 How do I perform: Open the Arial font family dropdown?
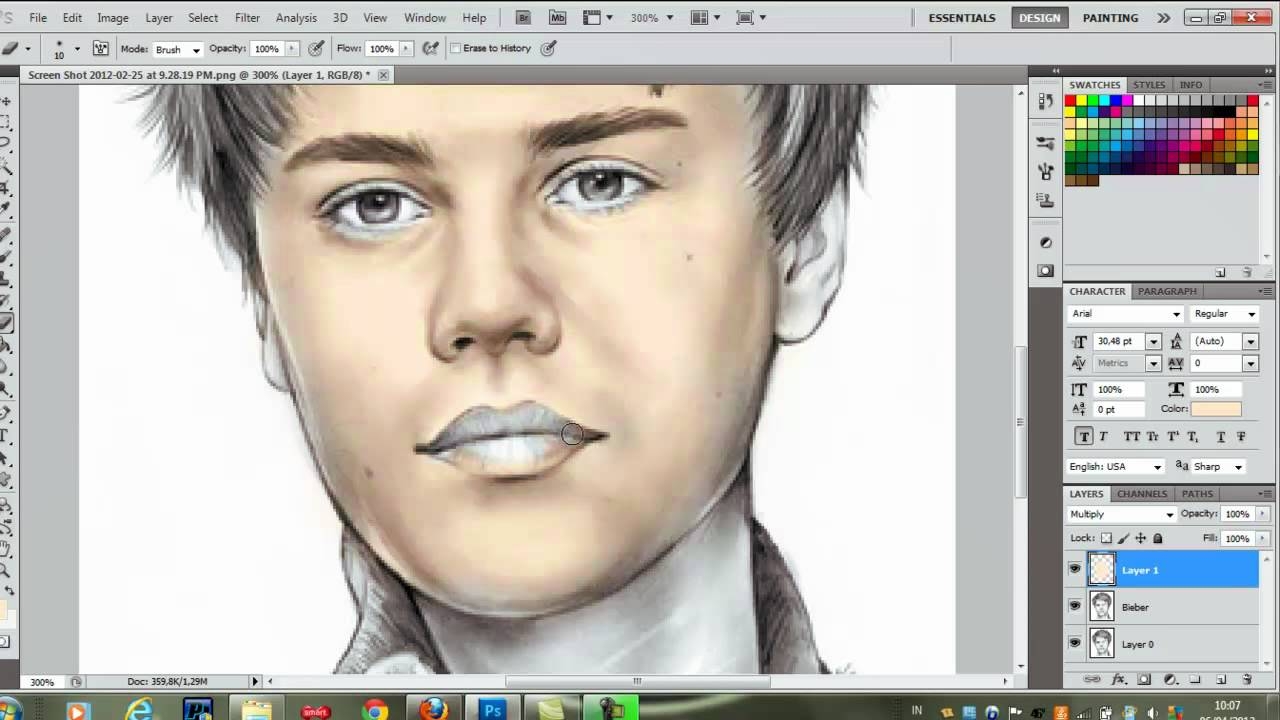pyautogui.click(x=1125, y=314)
